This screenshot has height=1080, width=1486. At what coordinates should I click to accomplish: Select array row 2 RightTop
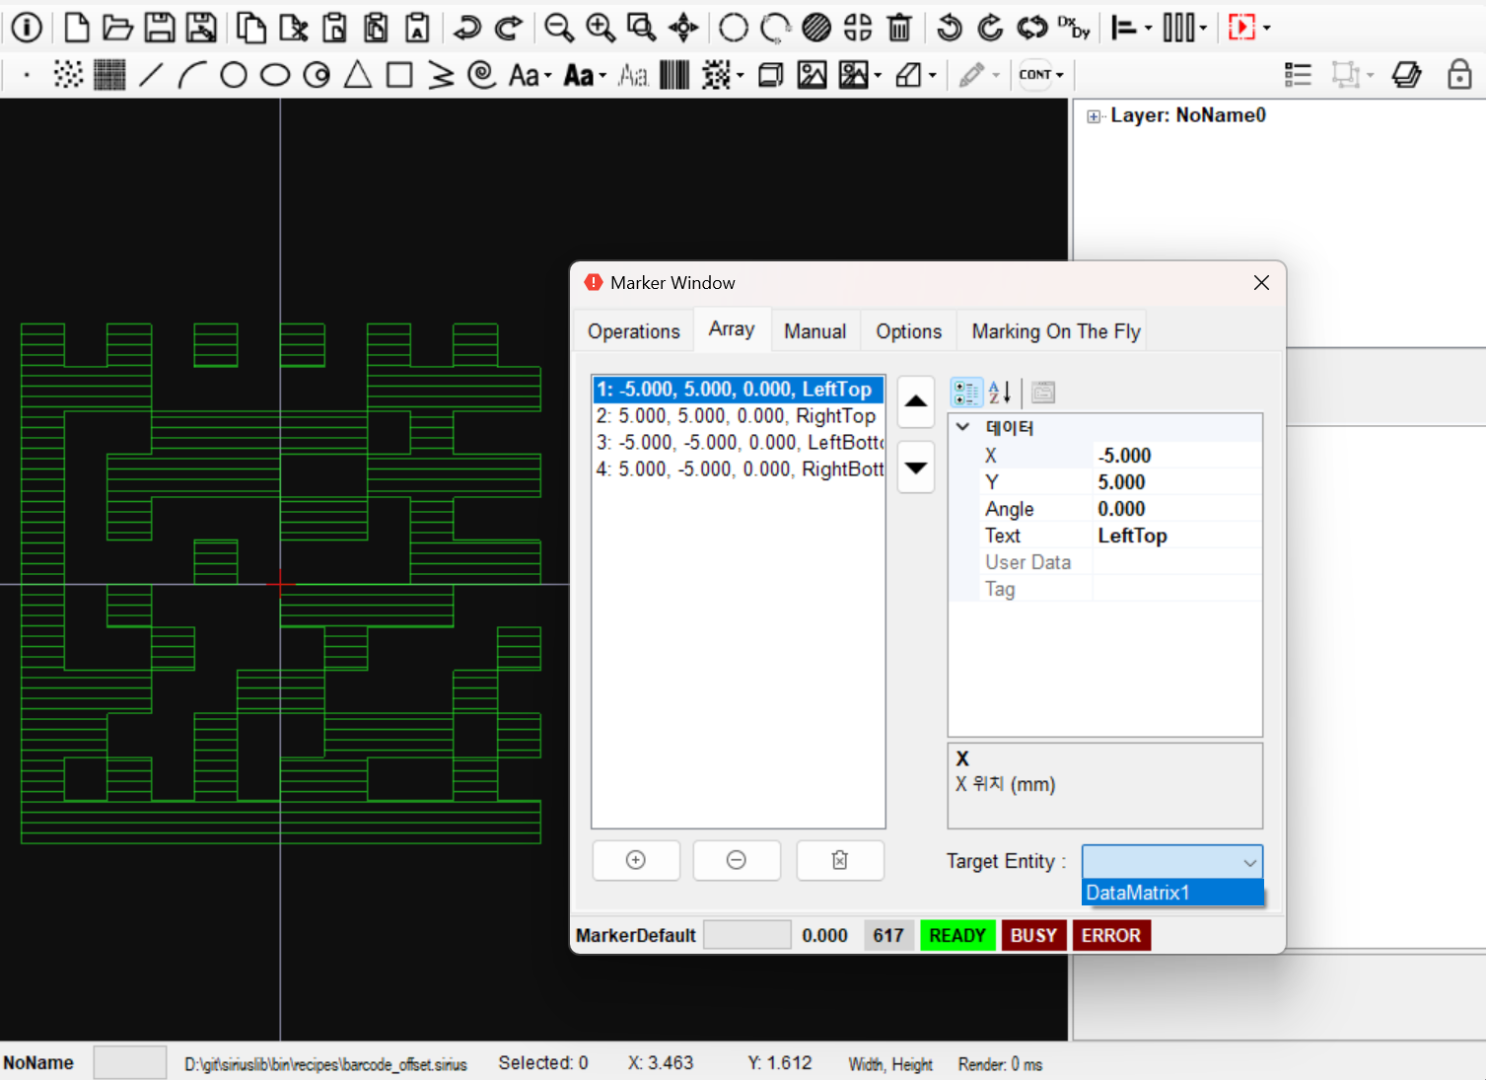pos(738,416)
